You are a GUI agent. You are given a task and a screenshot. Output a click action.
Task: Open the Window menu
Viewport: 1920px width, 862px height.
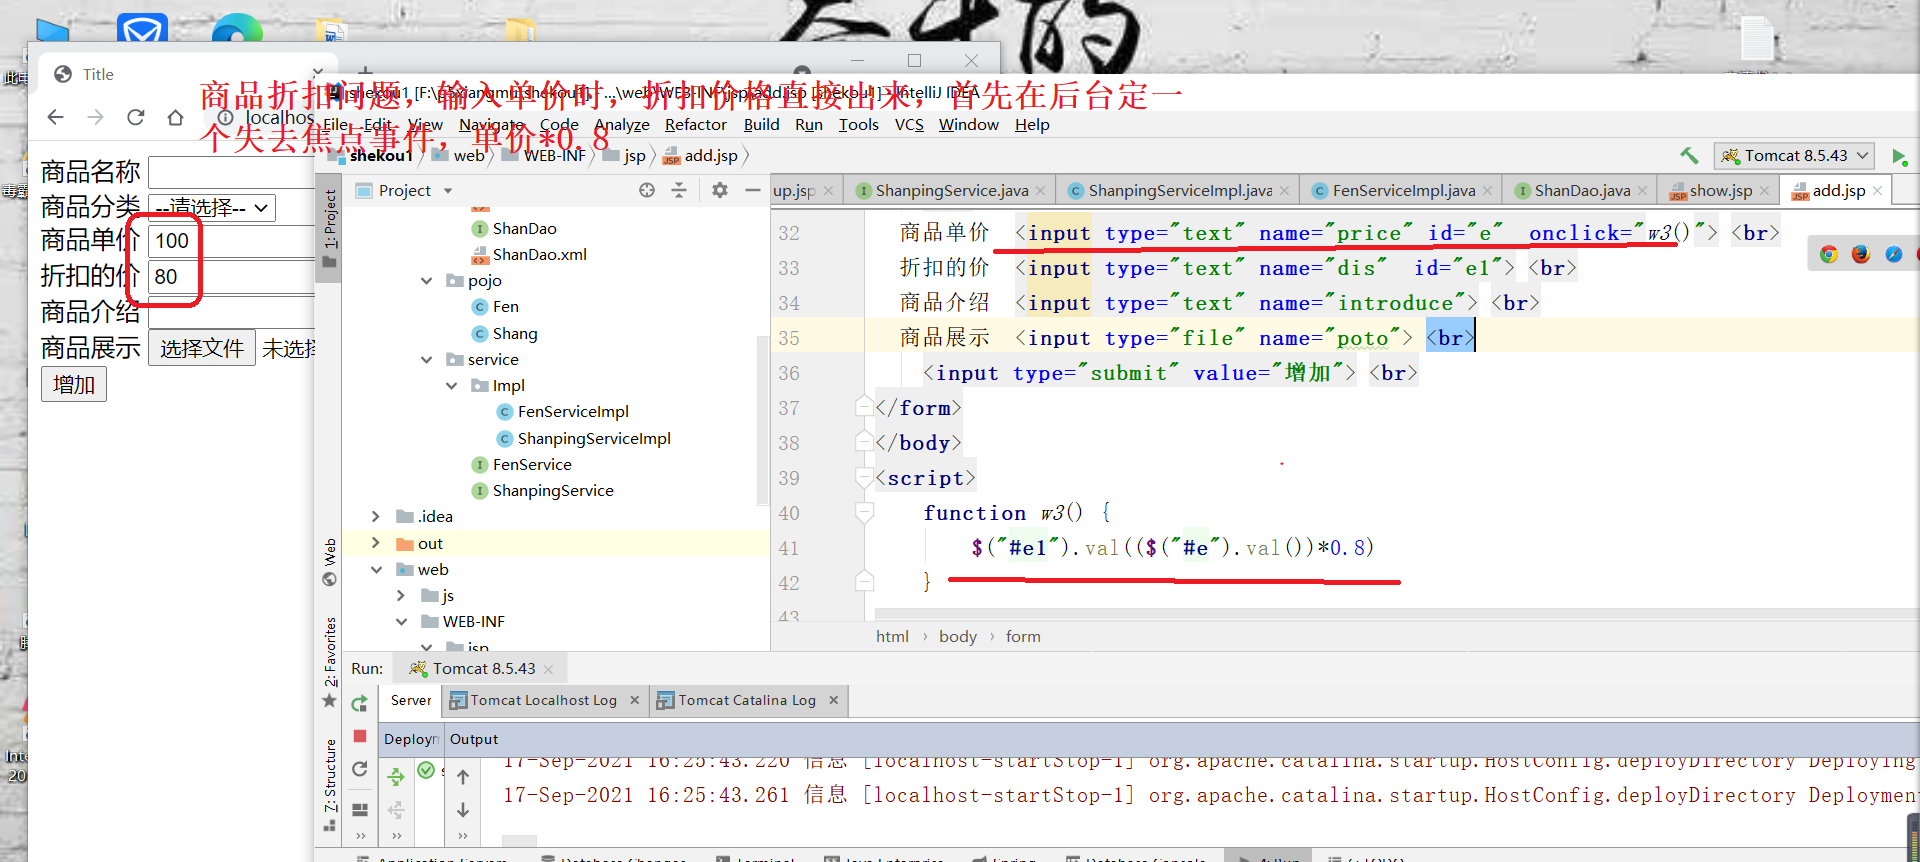pyautogui.click(x=968, y=124)
